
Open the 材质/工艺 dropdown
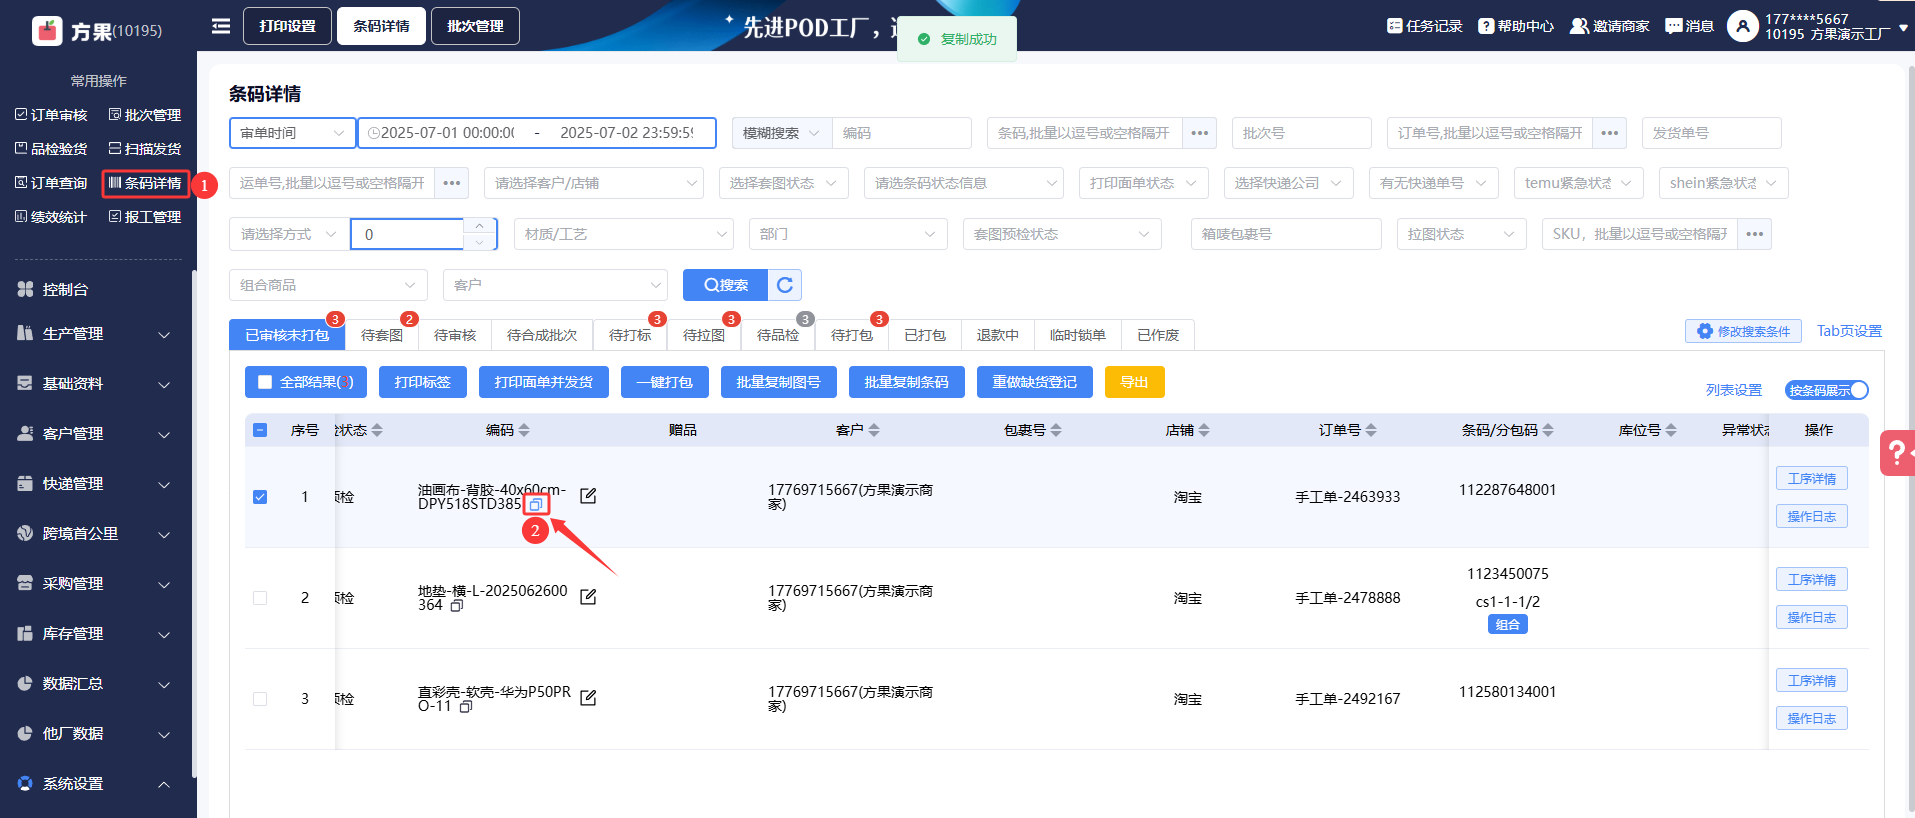(625, 234)
